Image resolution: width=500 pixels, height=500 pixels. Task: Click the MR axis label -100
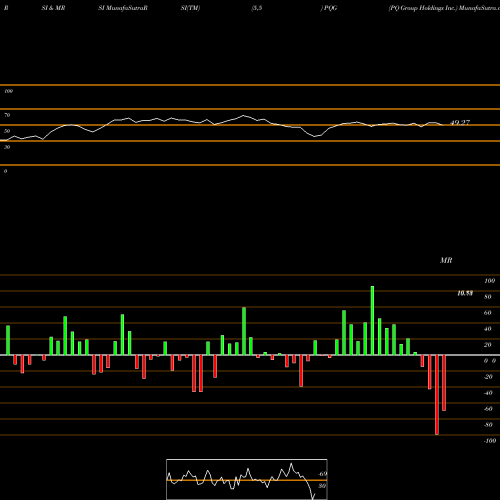pyautogui.click(x=490, y=441)
